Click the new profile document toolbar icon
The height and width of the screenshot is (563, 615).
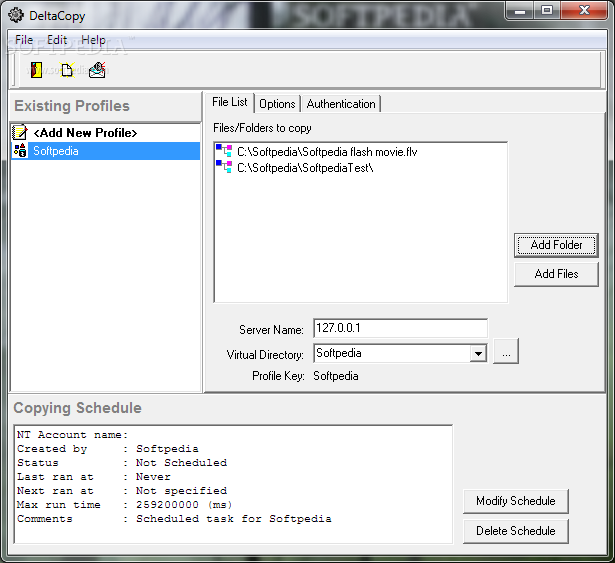coord(67,70)
